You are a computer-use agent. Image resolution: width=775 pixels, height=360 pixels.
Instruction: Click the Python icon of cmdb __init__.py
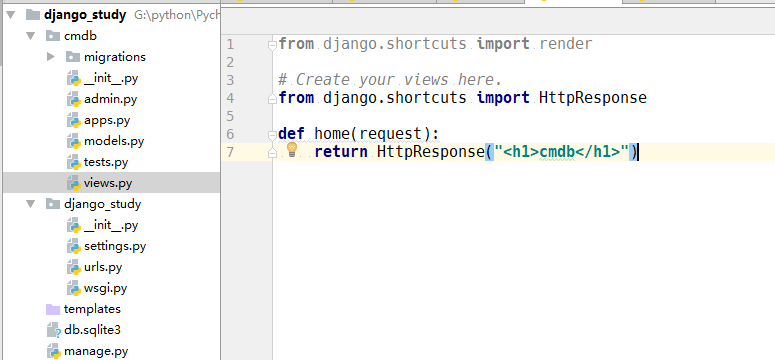tap(74, 78)
